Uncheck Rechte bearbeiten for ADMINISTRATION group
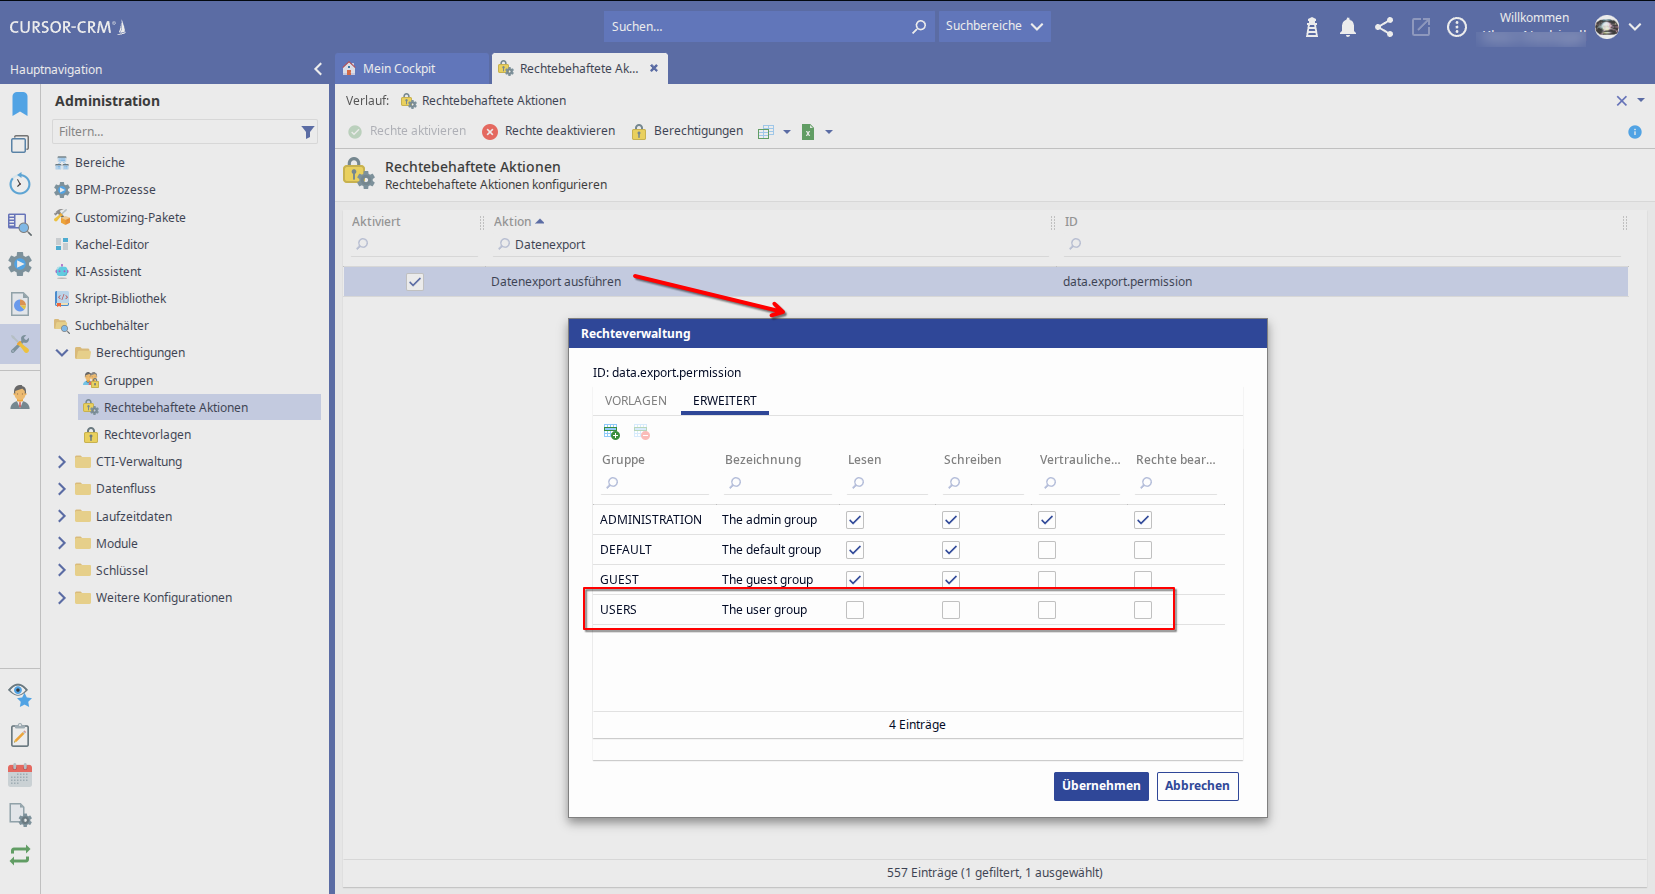This screenshot has width=1655, height=894. (1143, 520)
